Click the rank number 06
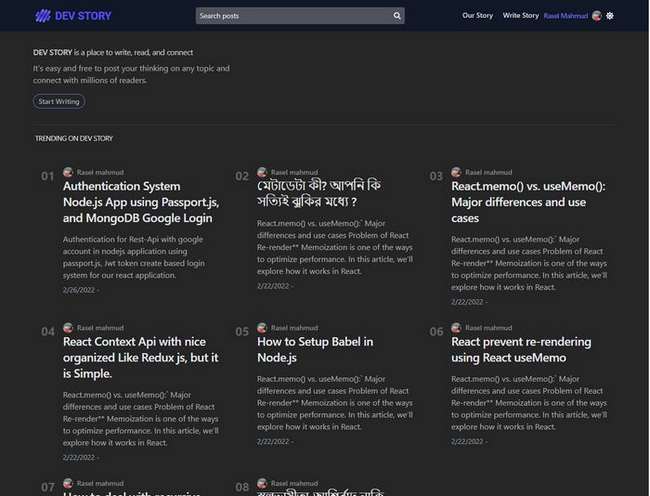Image resolution: width=650 pixels, height=496 pixels. pyautogui.click(x=436, y=332)
